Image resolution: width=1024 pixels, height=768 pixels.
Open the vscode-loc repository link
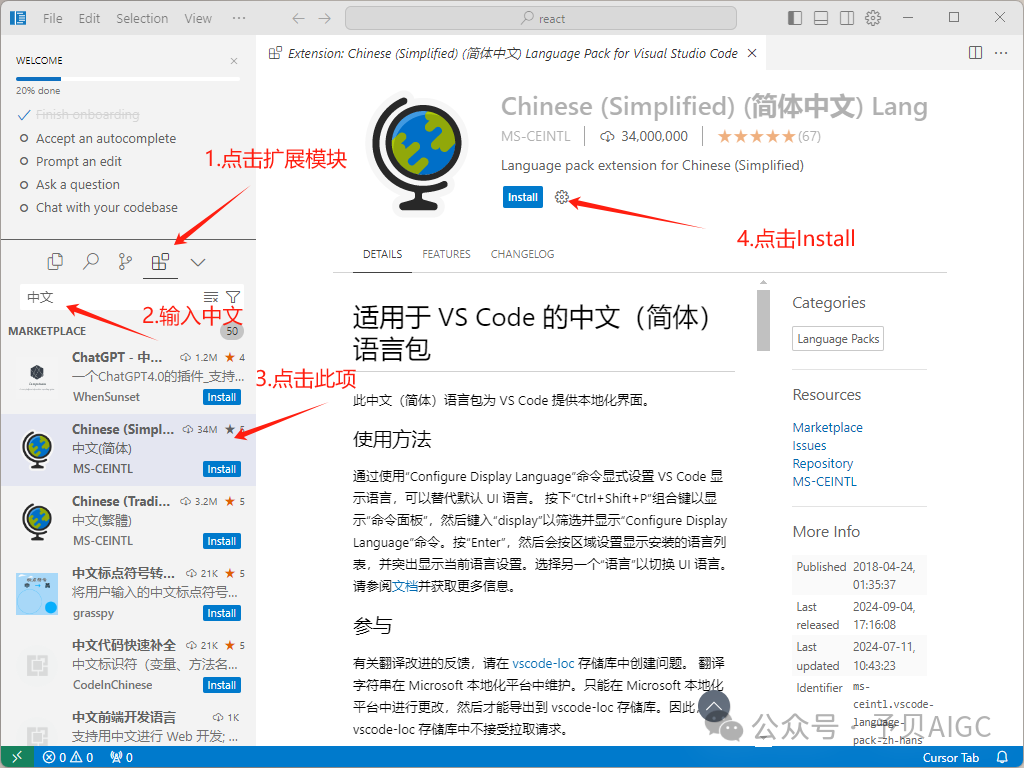pos(543,664)
